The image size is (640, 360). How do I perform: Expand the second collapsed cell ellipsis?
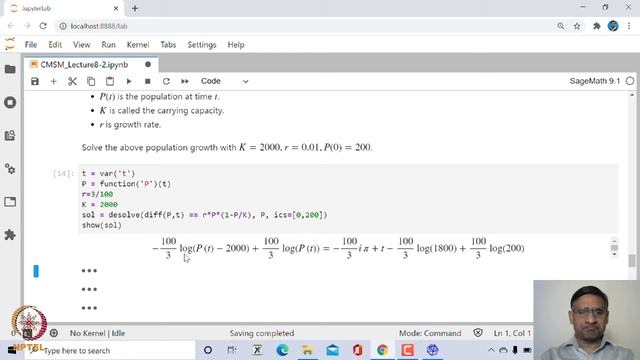click(89, 289)
